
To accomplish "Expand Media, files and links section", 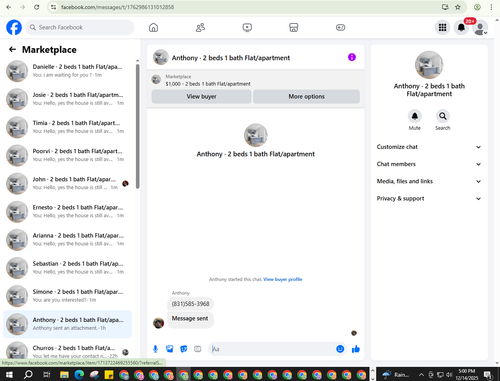I will (x=429, y=181).
